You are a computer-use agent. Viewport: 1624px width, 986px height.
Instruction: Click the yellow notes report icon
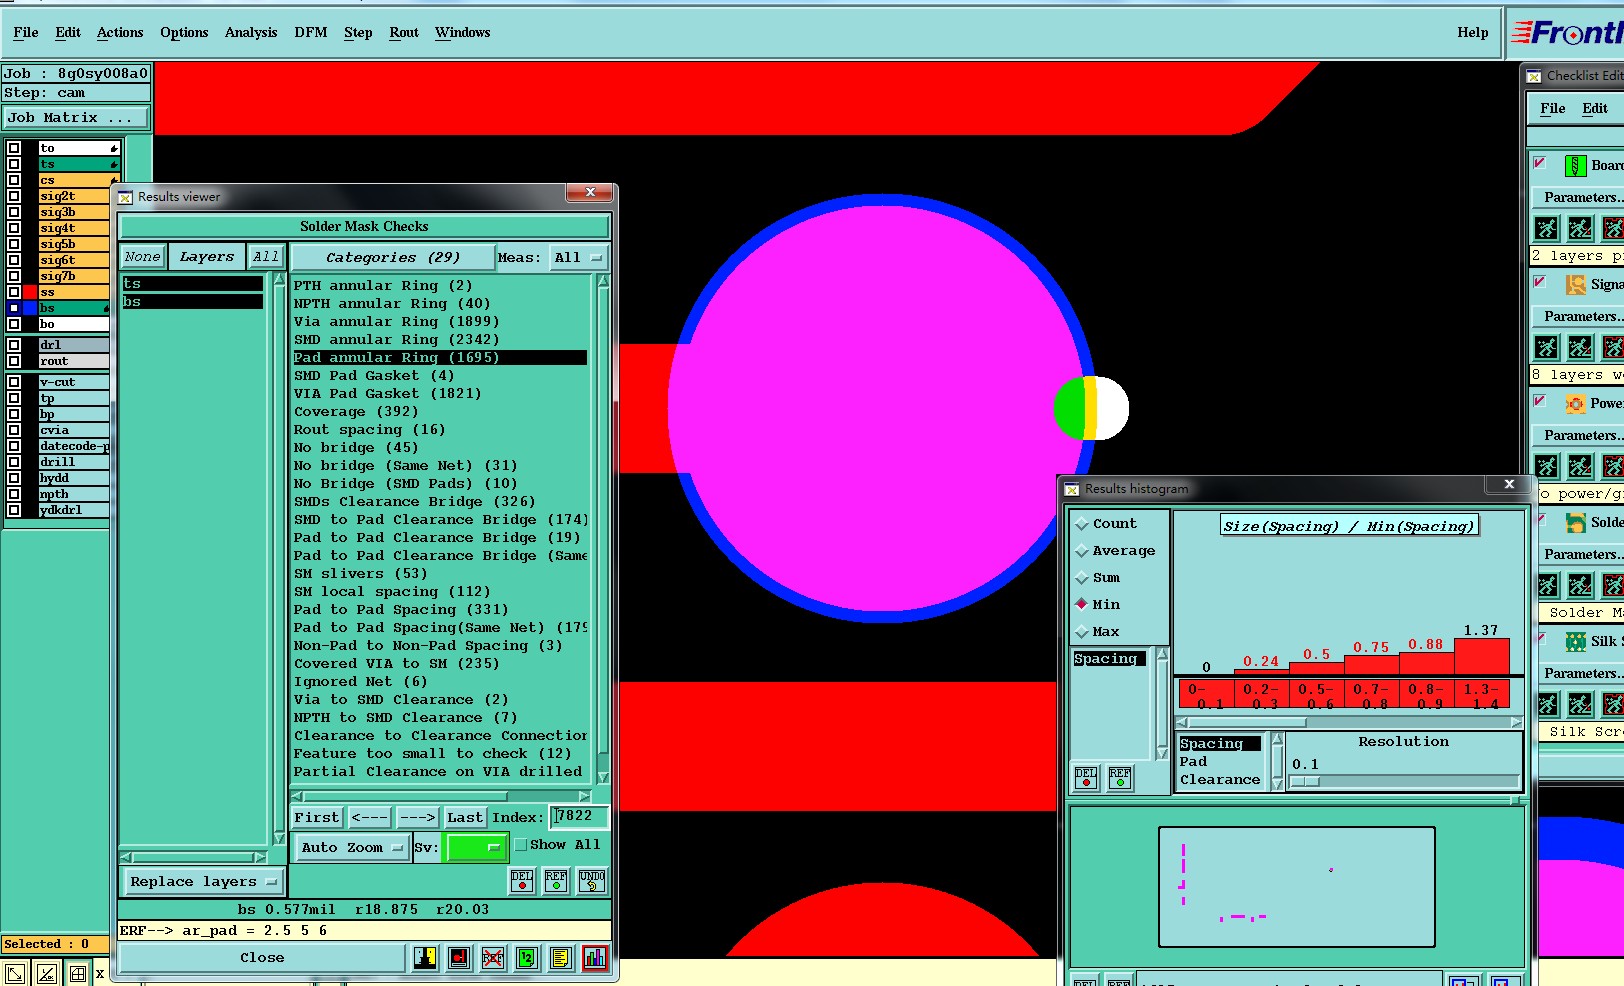click(561, 958)
